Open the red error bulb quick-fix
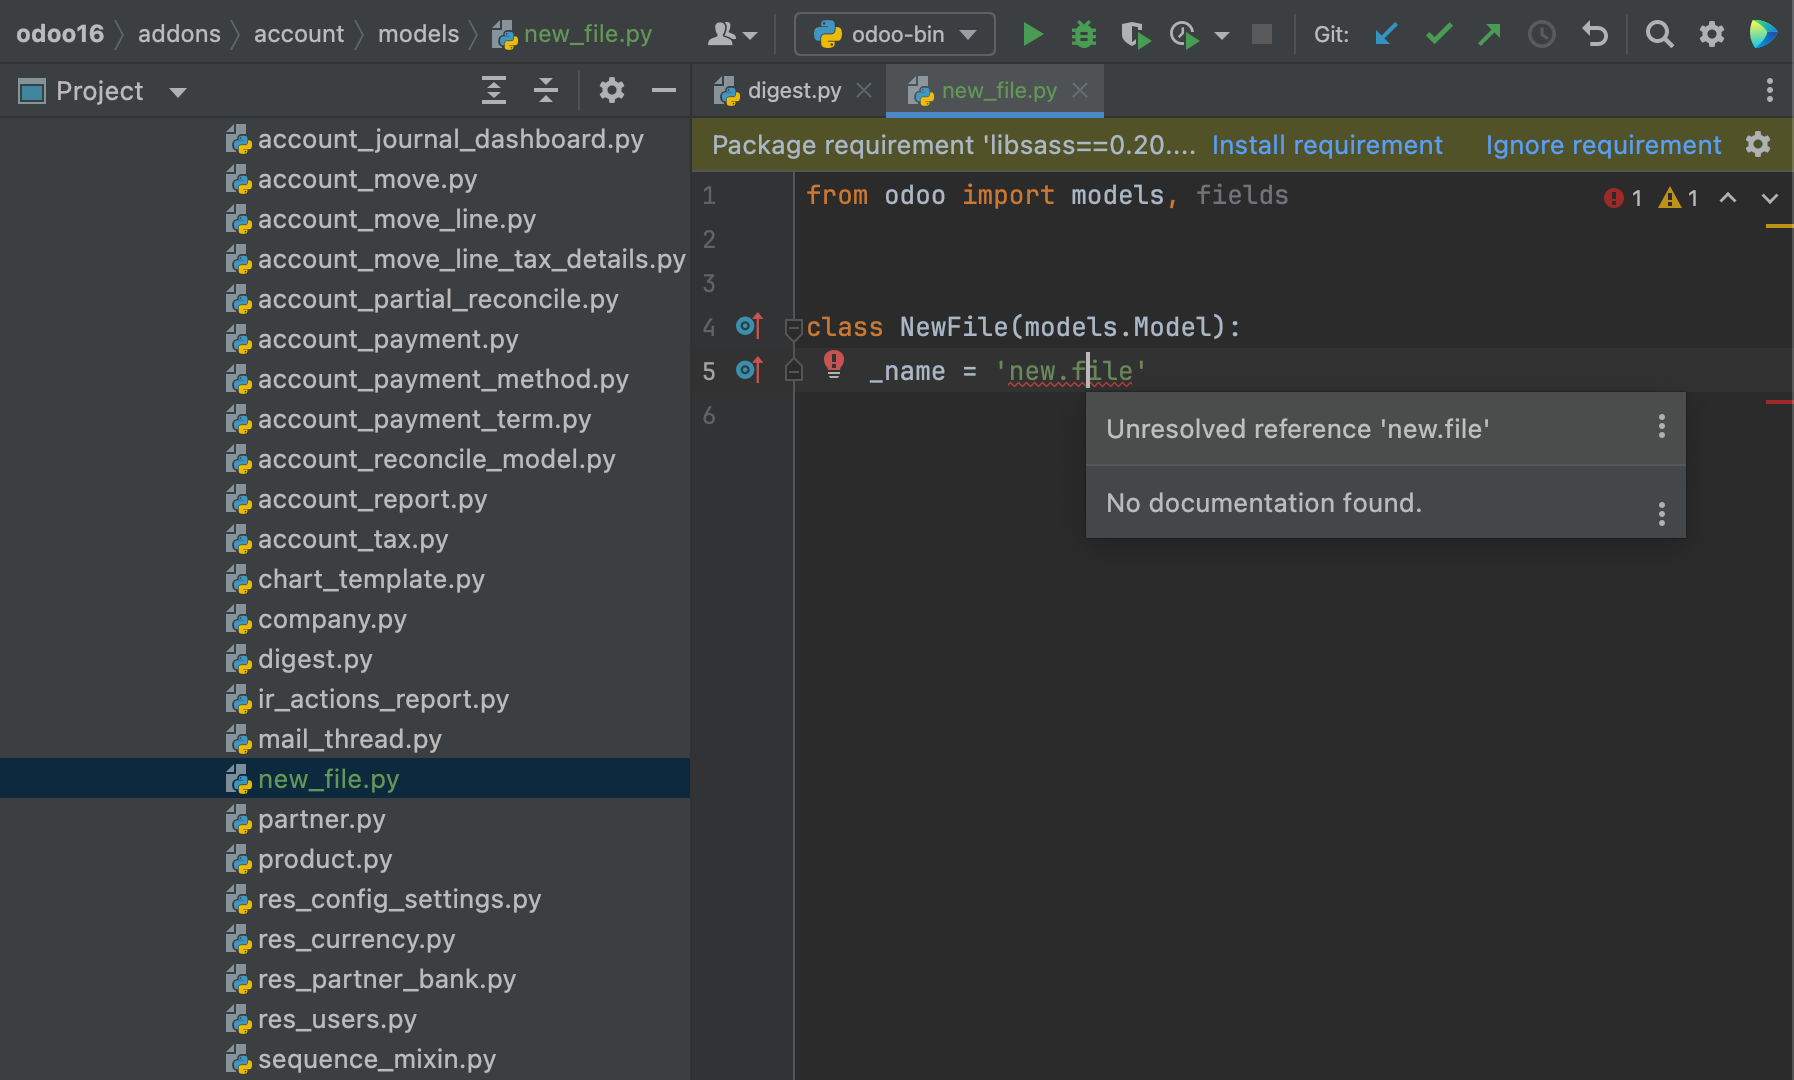The width and height of the screenshot is (1794, 1080). [834, 365]
